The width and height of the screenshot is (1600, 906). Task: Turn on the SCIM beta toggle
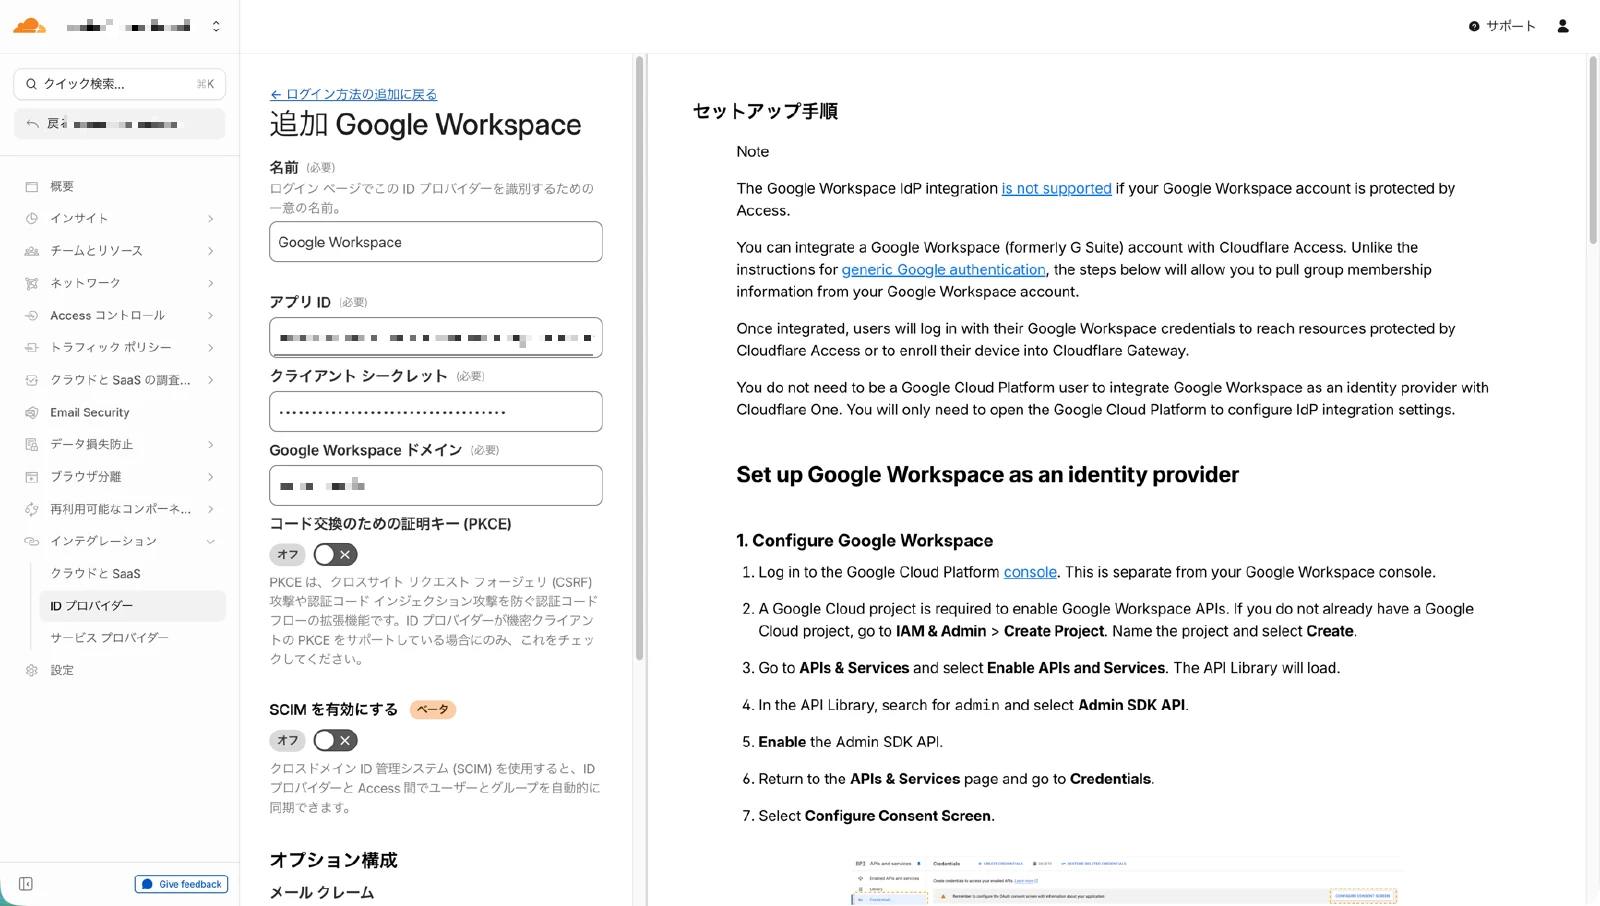[335, 740]
